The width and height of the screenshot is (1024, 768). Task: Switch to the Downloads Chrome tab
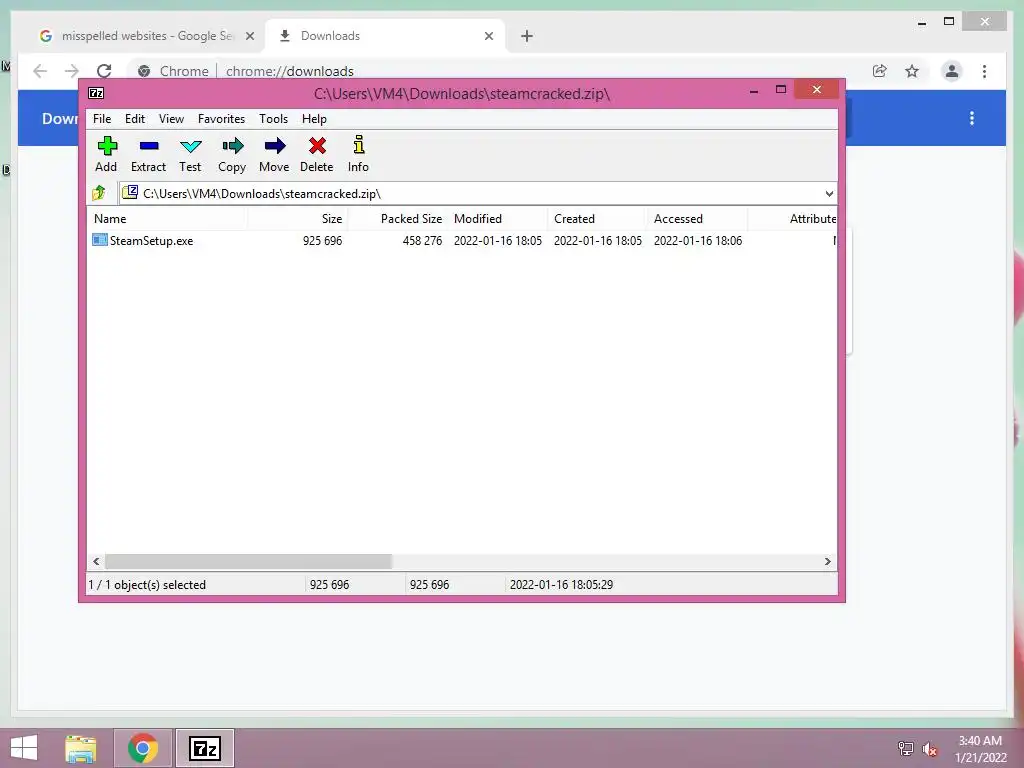pos(384,36)
